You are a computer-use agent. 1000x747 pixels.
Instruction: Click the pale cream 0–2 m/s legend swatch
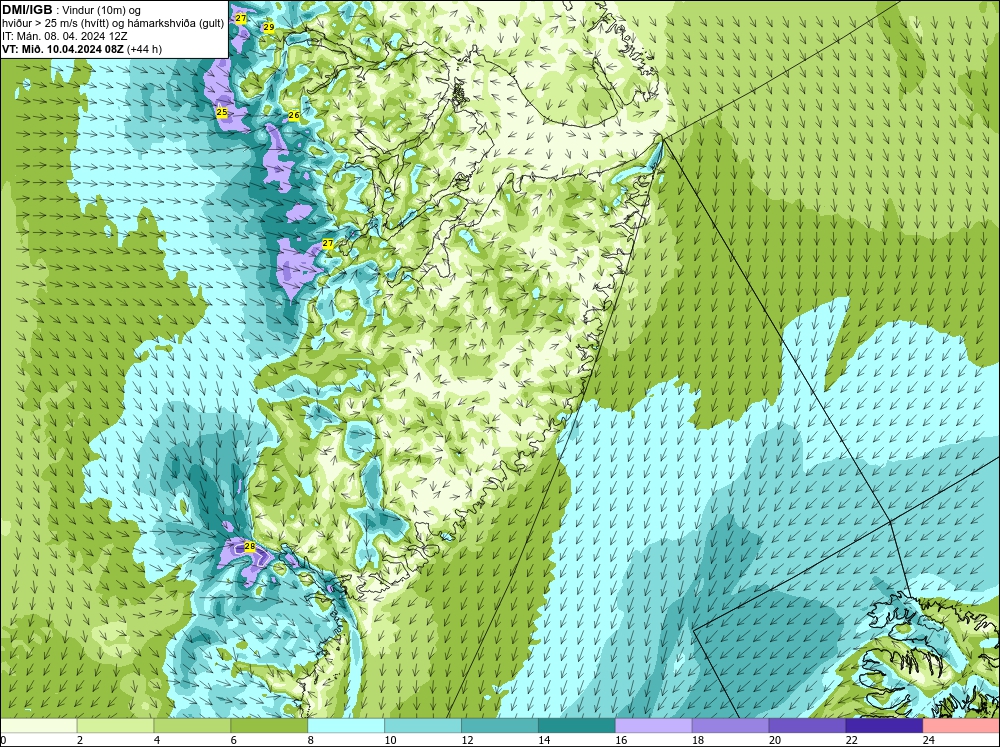click(39, 726)
